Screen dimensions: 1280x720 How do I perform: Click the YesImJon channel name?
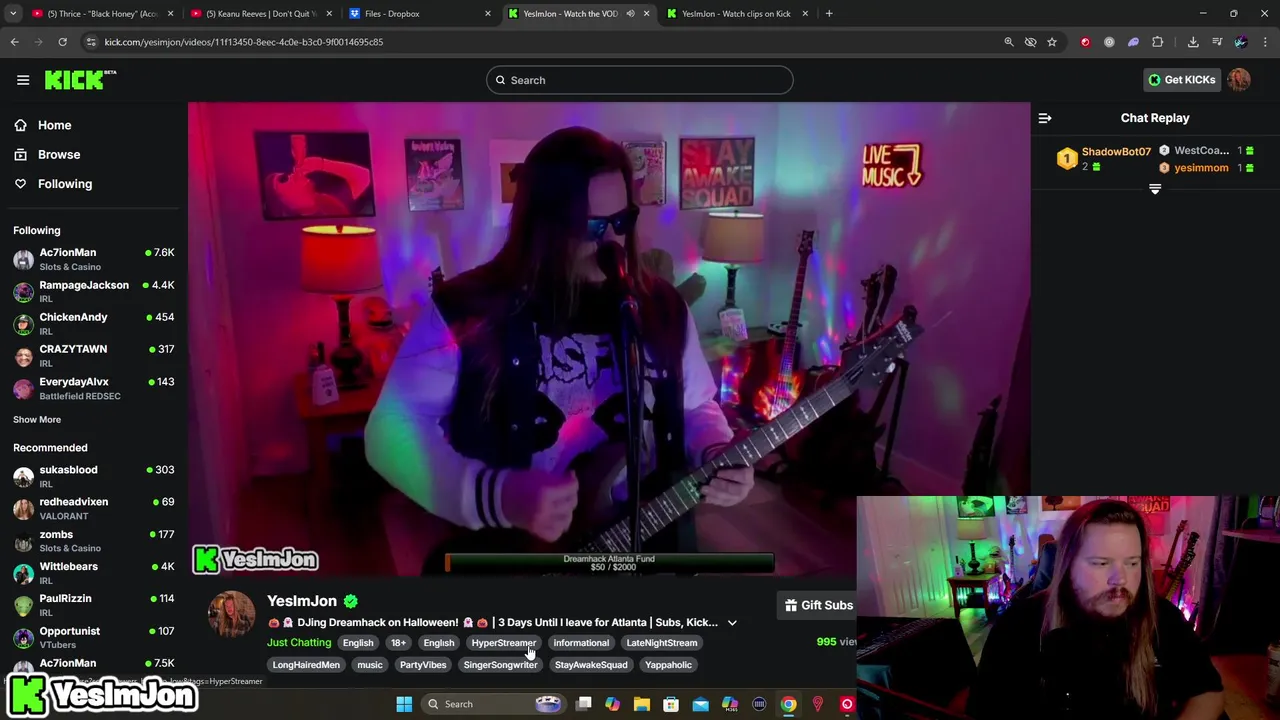(302, 601)
